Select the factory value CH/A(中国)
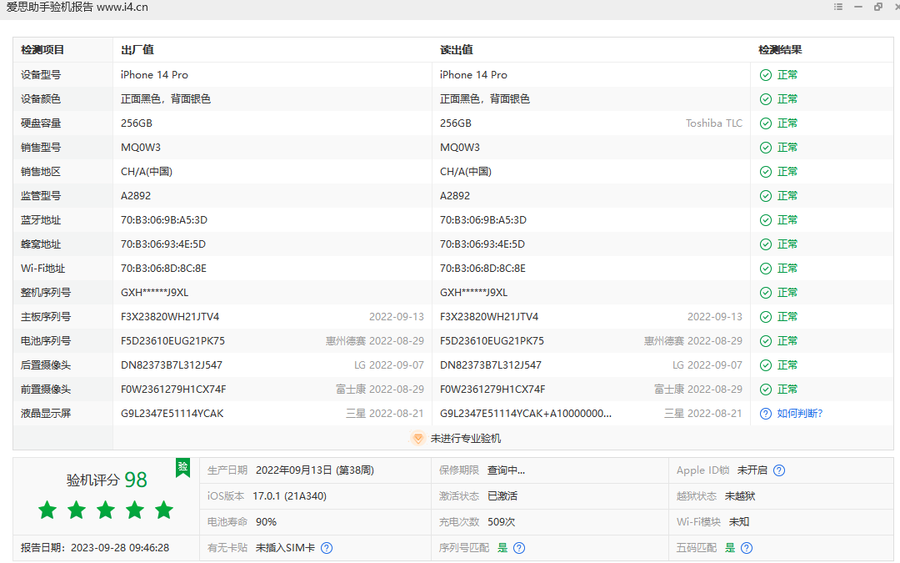The image size is (900, 563). [146, 172]
